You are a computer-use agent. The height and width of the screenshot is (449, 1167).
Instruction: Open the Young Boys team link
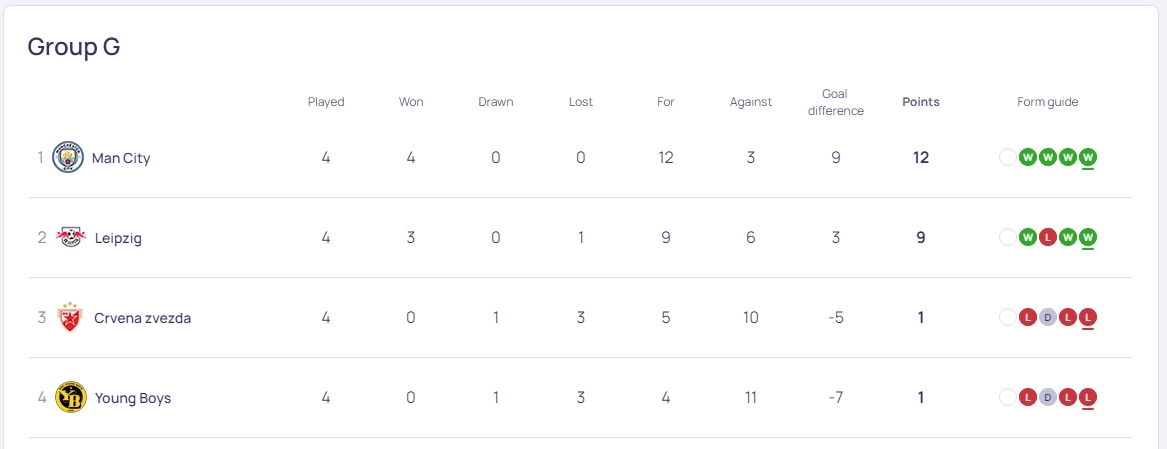133,398
